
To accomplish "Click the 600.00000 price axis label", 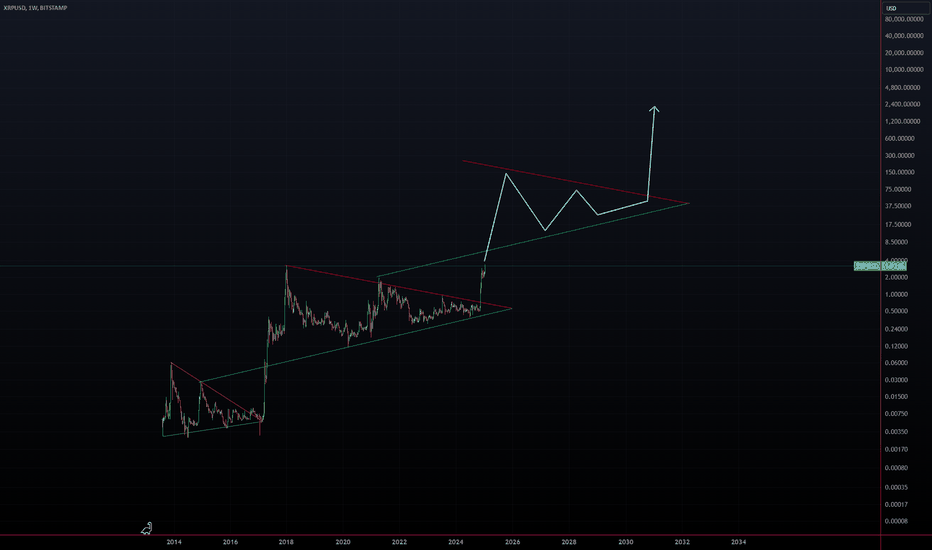I will [x=899, y=139].
